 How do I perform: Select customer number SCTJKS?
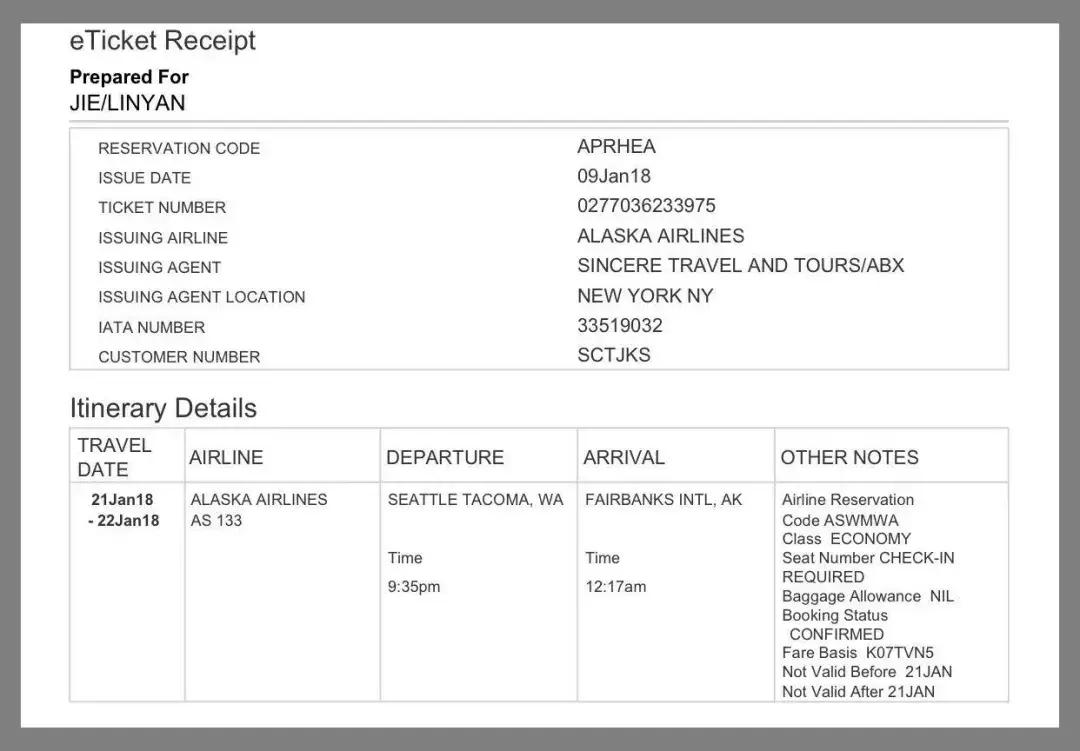tap(613, 355)
